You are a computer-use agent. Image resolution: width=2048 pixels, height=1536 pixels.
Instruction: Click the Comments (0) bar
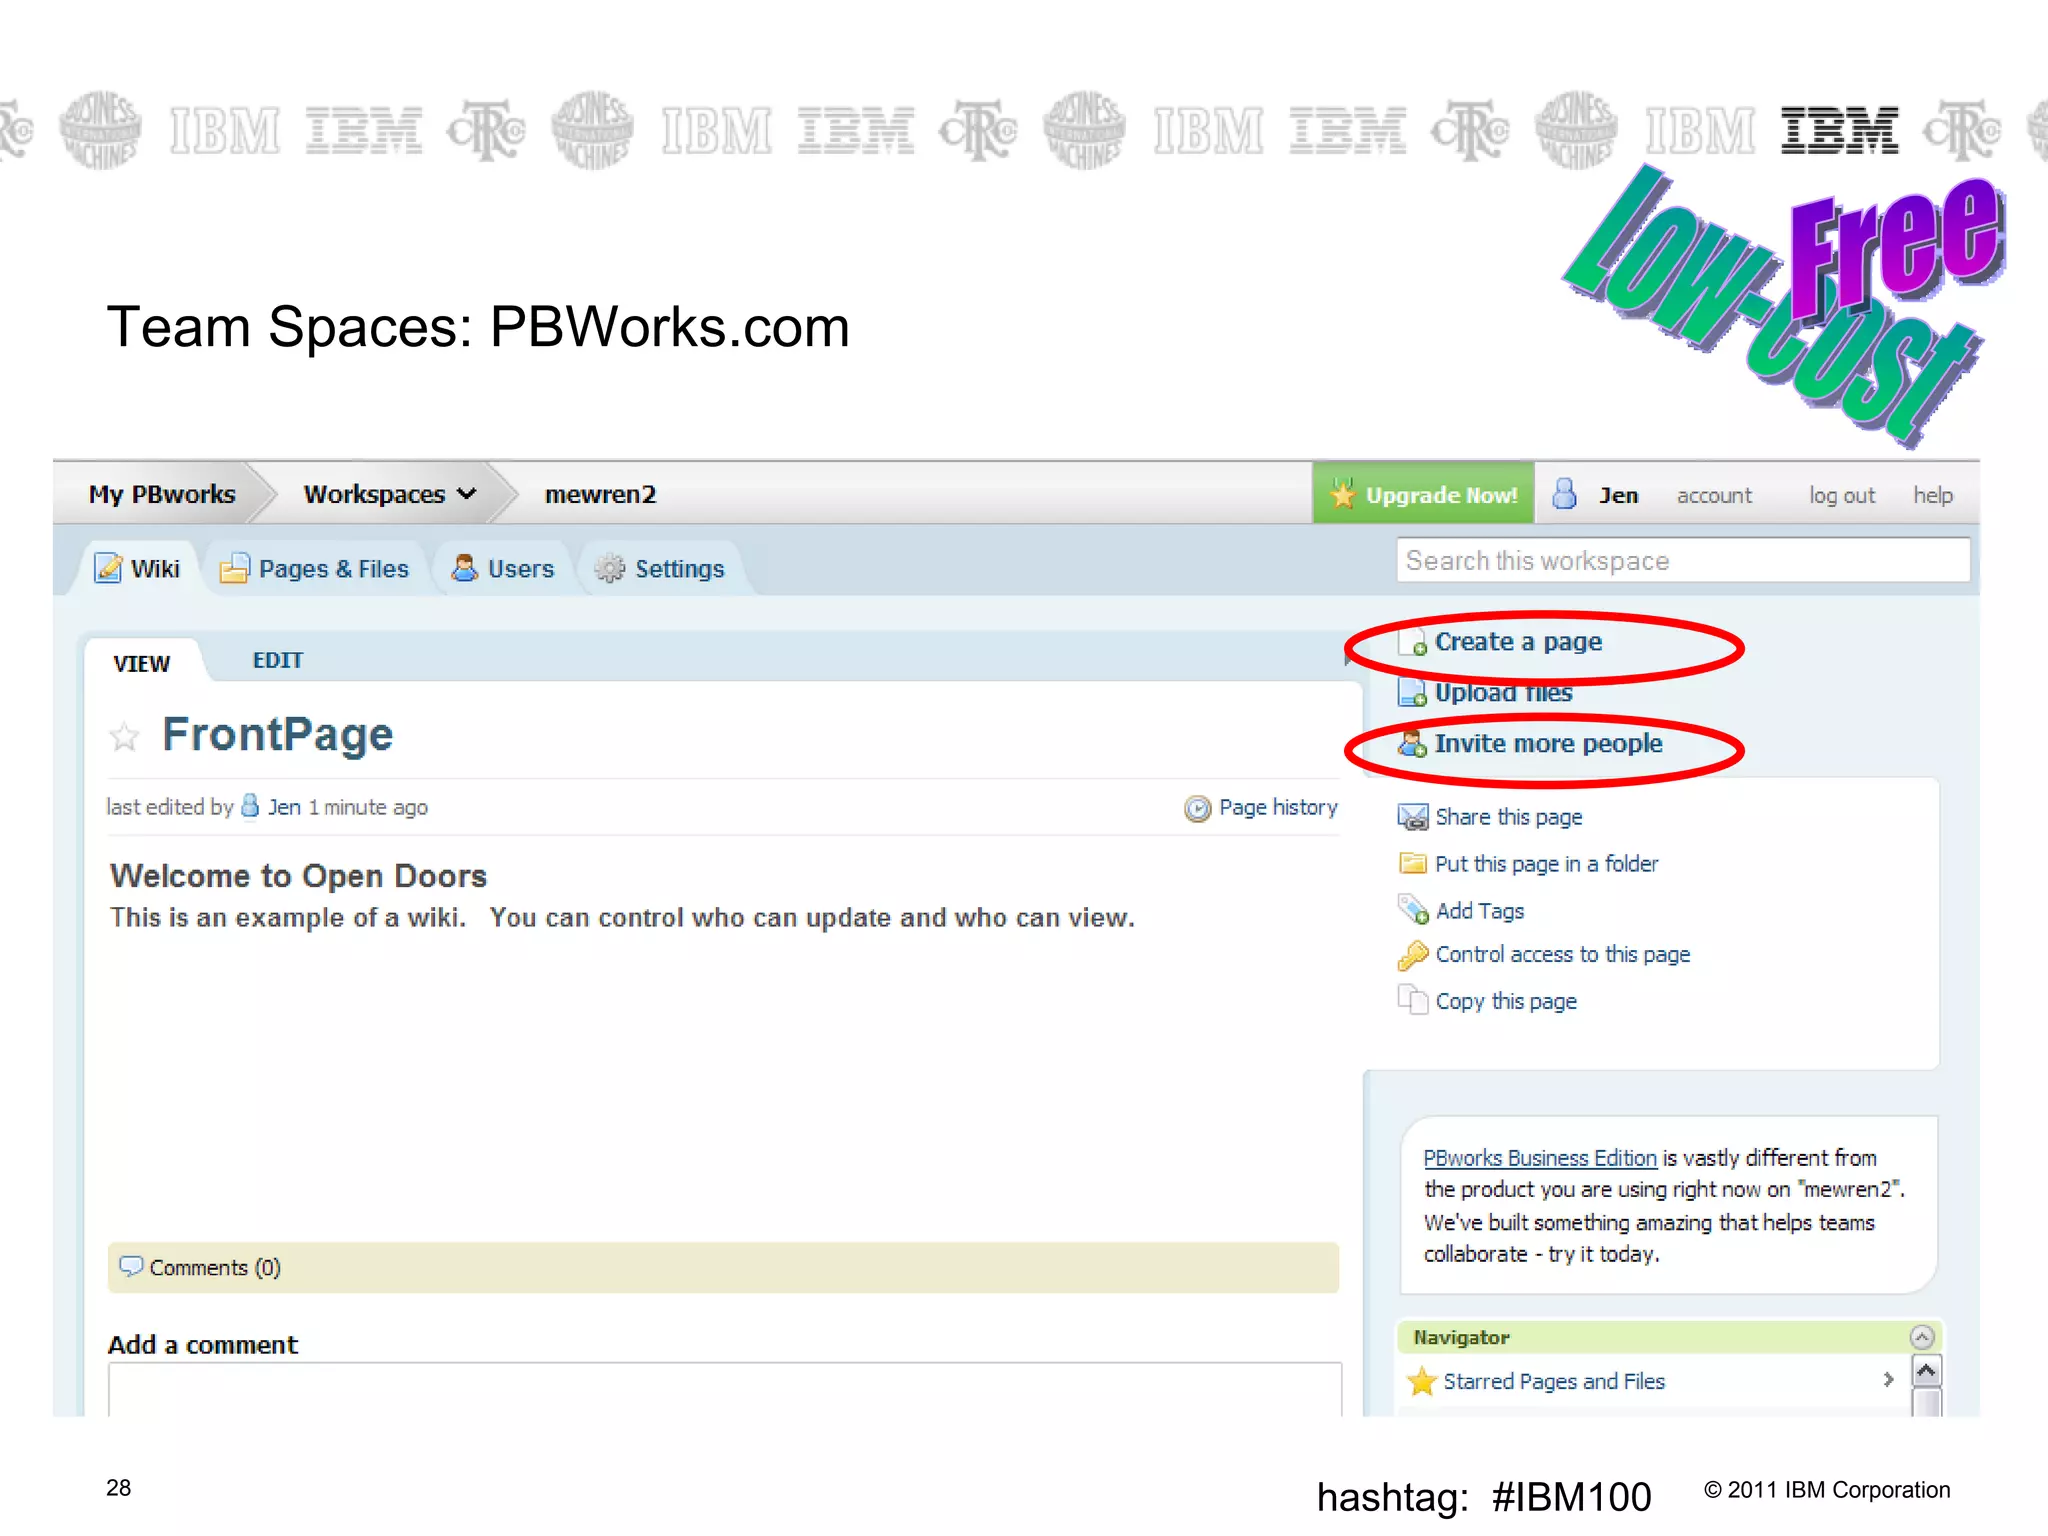723,1267
